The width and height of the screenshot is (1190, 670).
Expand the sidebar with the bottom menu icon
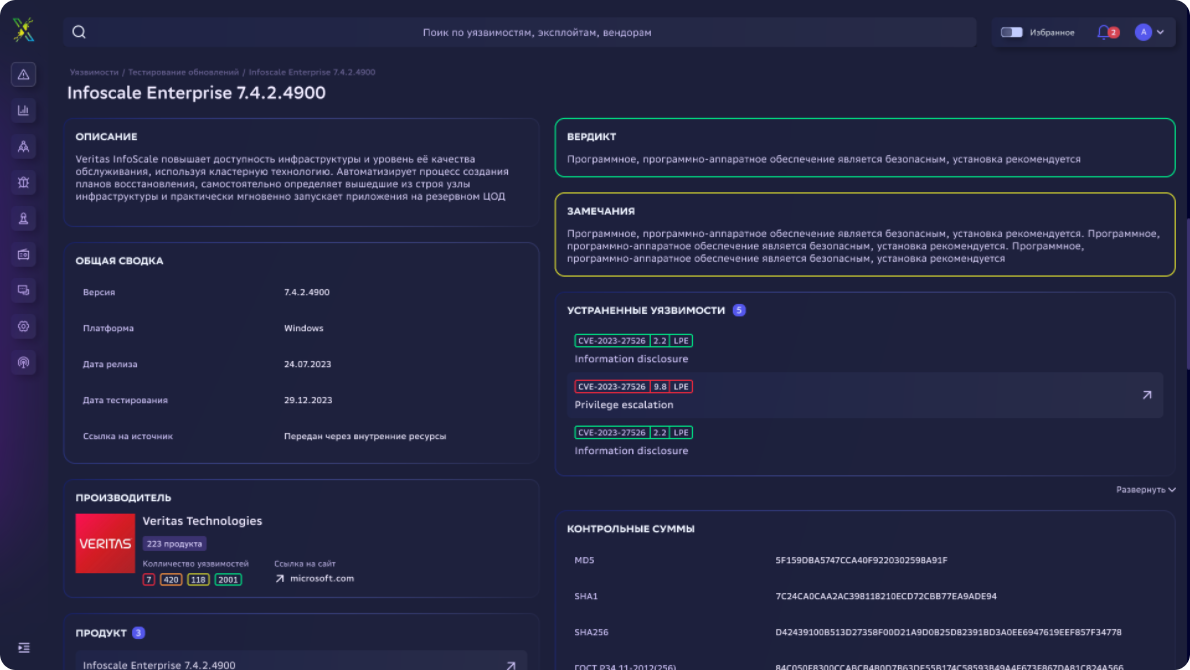tap(24, 648)
